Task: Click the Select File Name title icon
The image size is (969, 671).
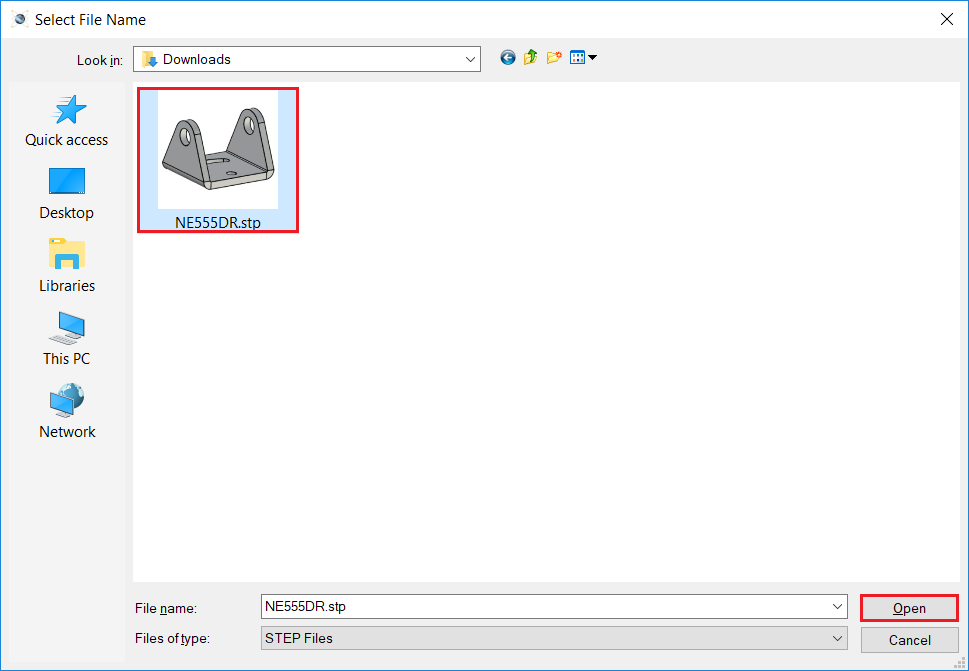Action: [20, 20]
